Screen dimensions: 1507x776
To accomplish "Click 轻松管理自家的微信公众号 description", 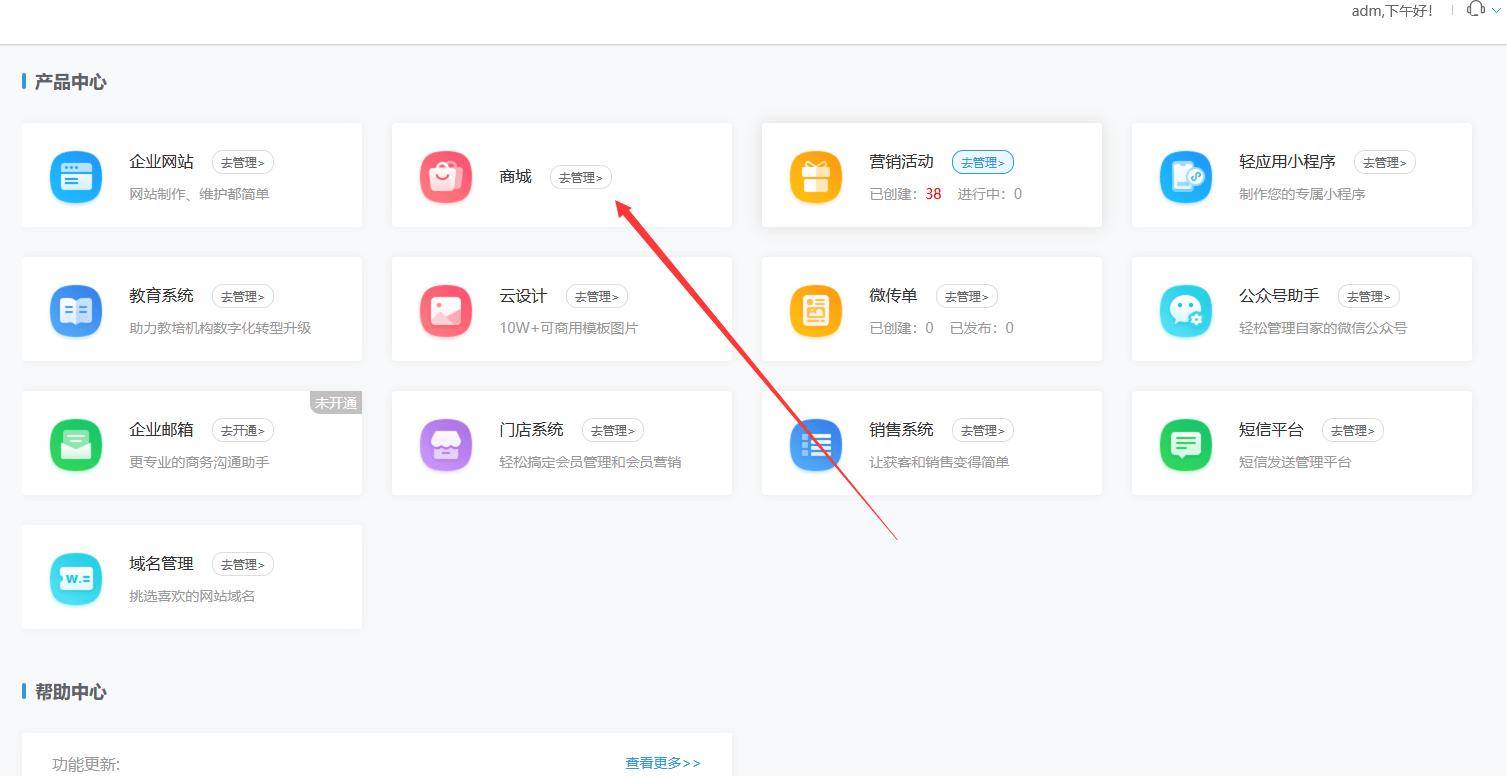I will click(x=1323, y=328).
